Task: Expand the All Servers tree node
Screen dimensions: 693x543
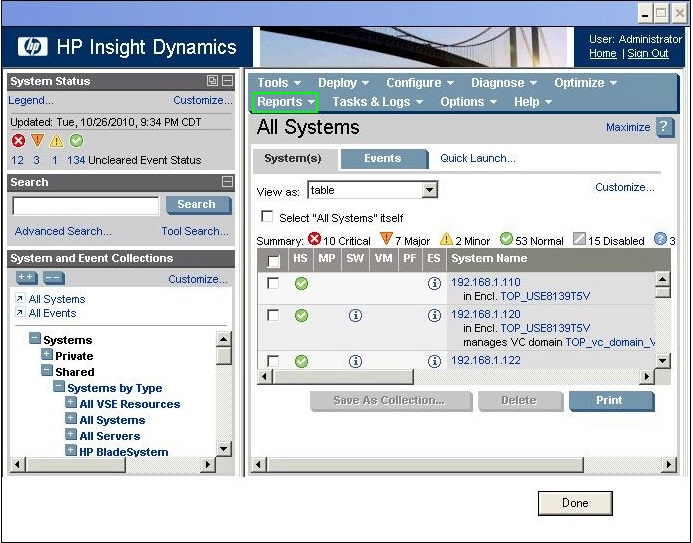Action: click(x=71, y=434)
